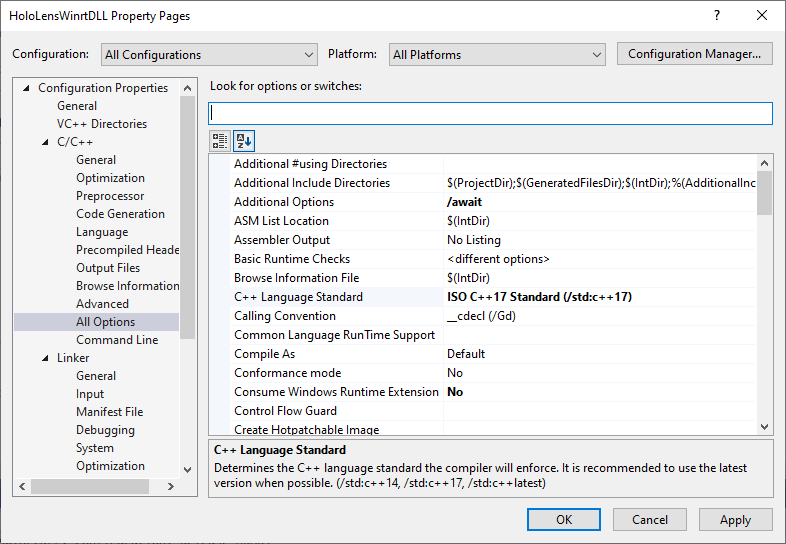Open the Code Generation page
This screenshot has height=544, width=786.
(120, 214)
